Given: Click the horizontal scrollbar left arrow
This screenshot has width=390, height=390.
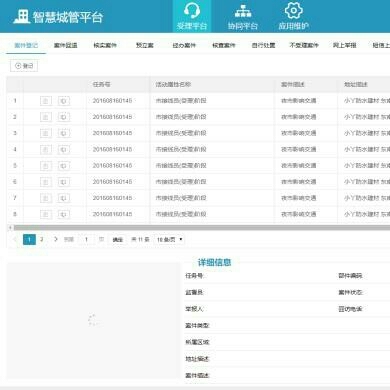Looking at the screenshot, I should point(10,228).
